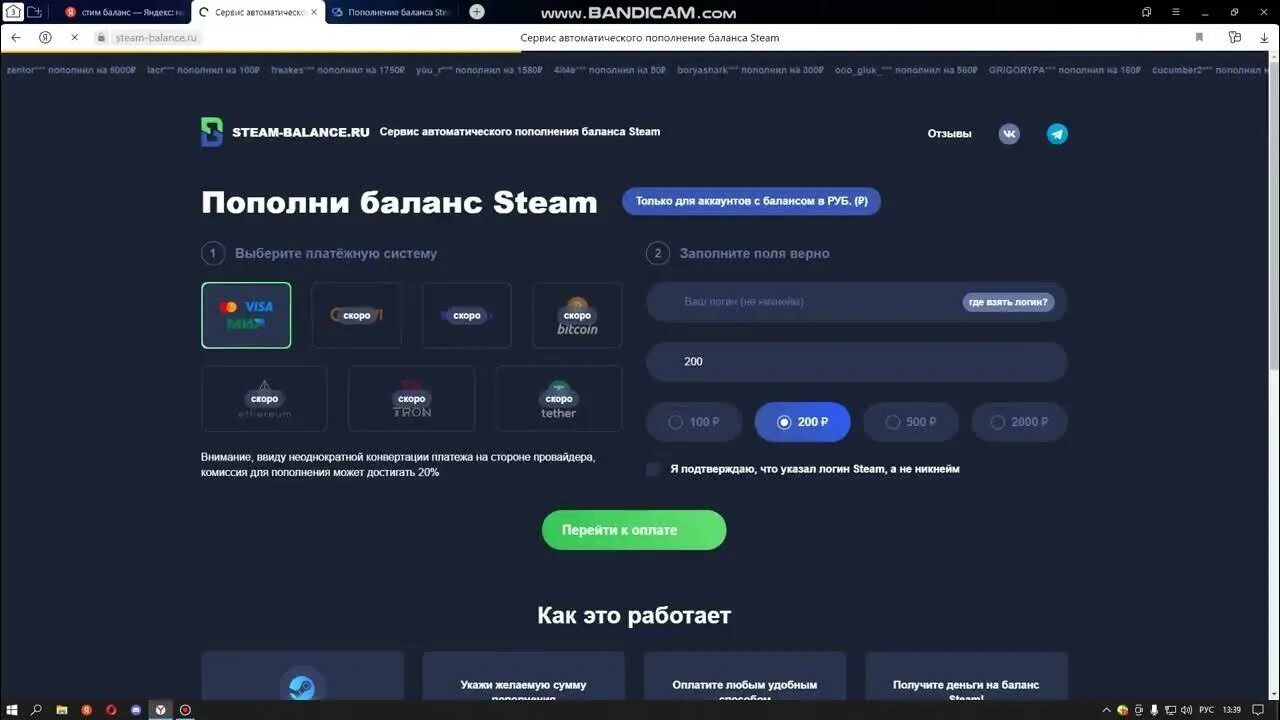The width and height of the screenshot is (1280, 720).
Task: Click the Steam-Balance logo icon
Action: 212,132
